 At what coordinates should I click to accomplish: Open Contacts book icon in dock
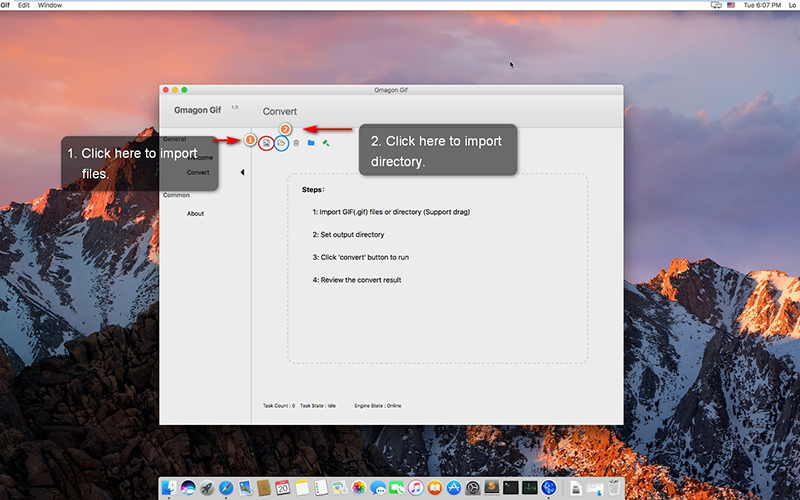(x=264, y=488)
